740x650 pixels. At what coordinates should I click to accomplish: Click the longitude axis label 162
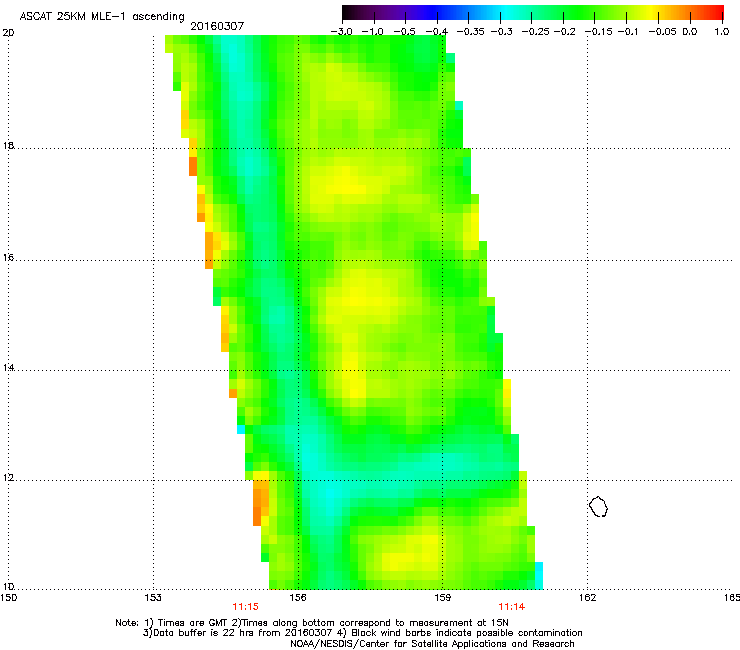coord(587,598)
